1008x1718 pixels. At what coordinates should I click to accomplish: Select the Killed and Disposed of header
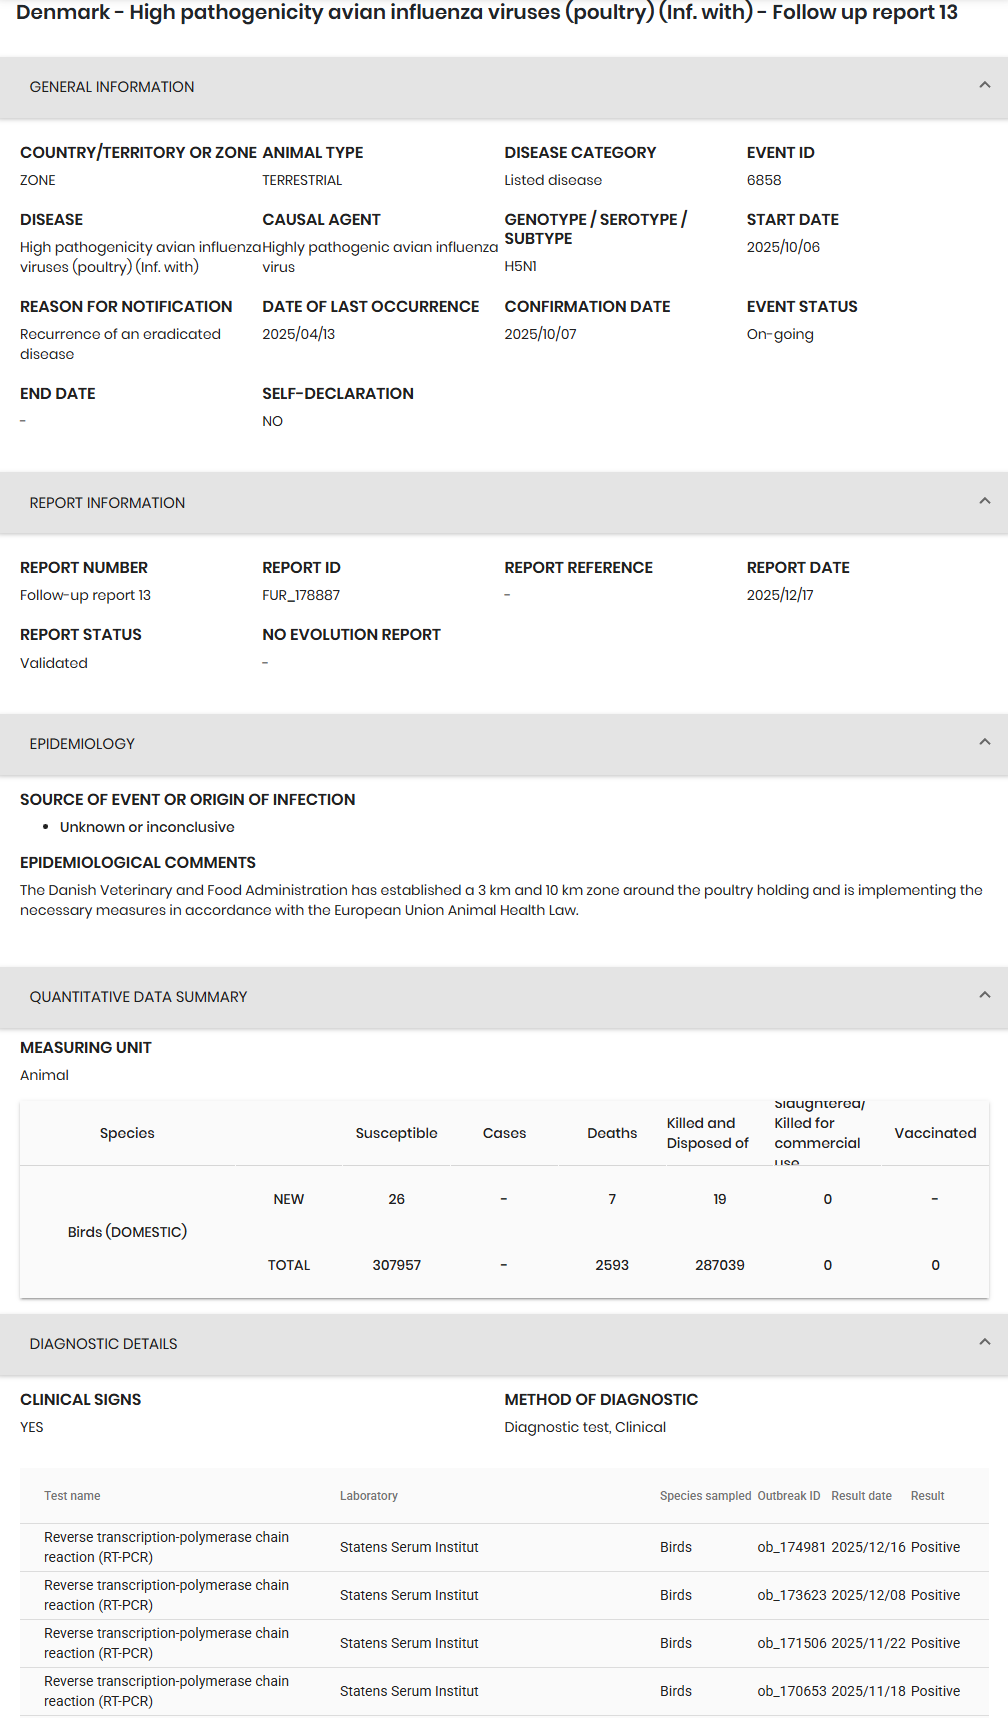[707, 1133]
